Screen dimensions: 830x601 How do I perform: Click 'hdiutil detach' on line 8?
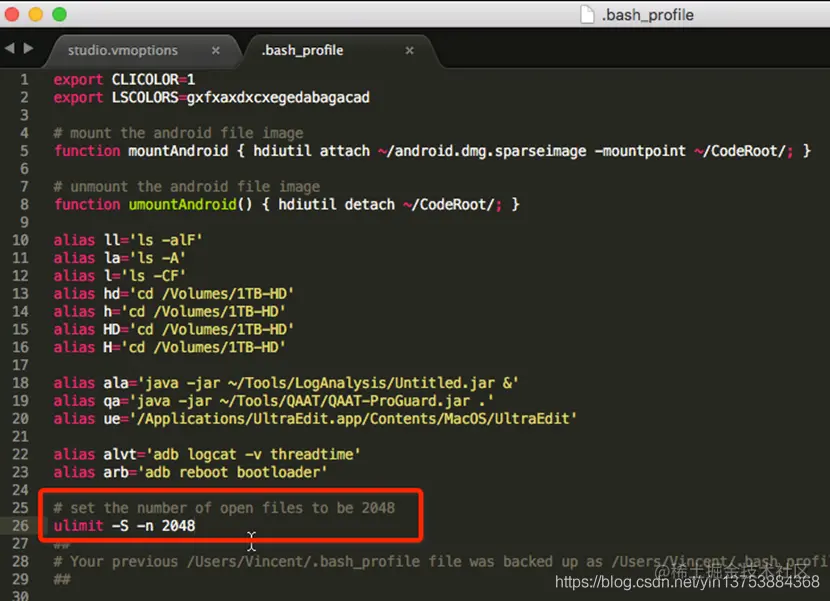(x=336, y=204)
